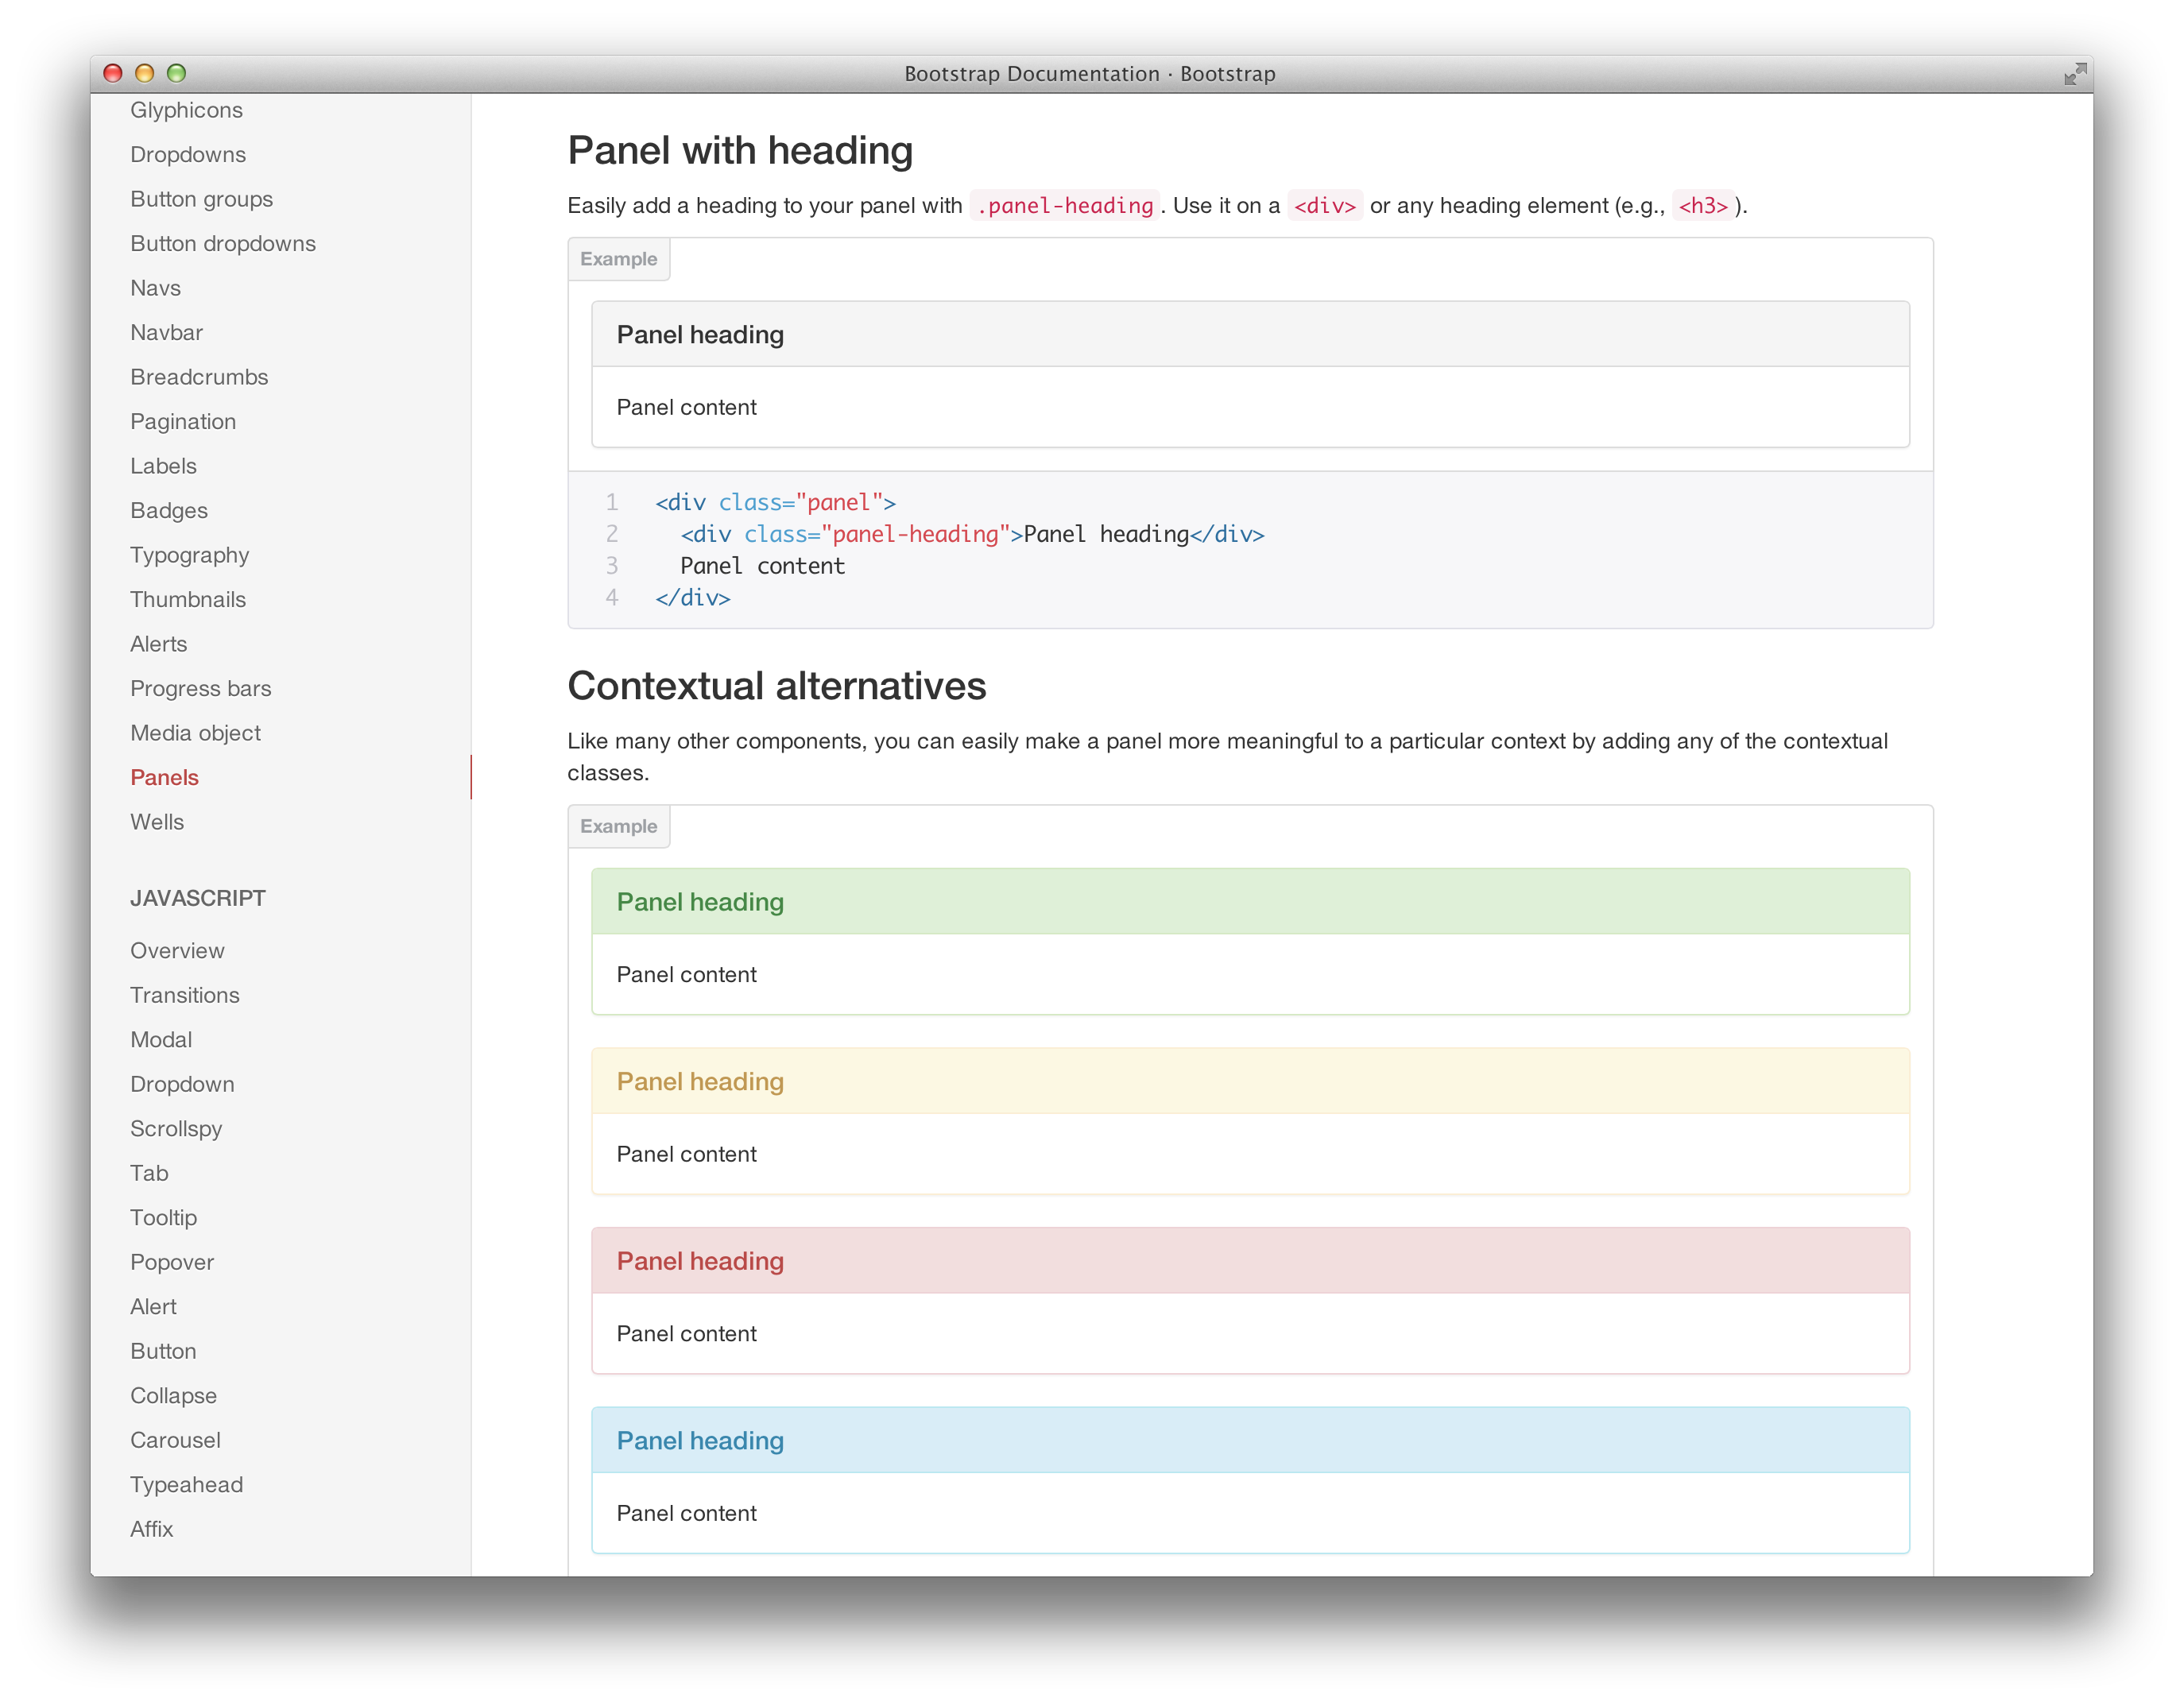The height and width of the screenshot is (1702, 2184).
Task: Select Button dropdowns sidebar link
Action: click(223, 243)
